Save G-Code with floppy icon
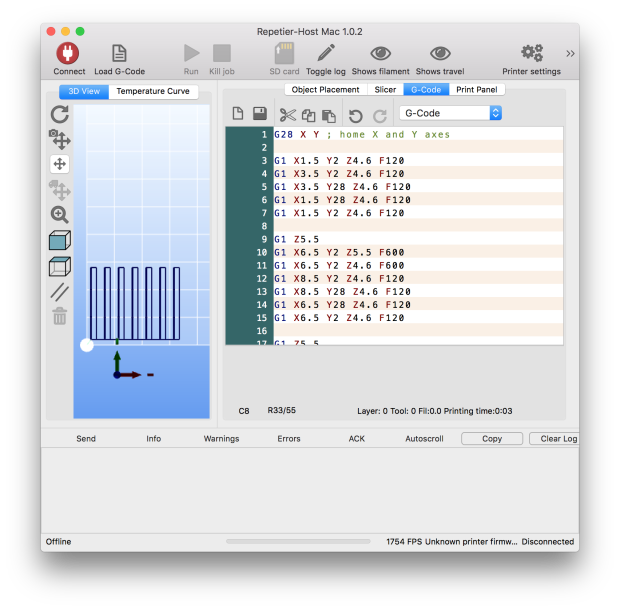This screenshot has width=620, height=610. (260, 114)
